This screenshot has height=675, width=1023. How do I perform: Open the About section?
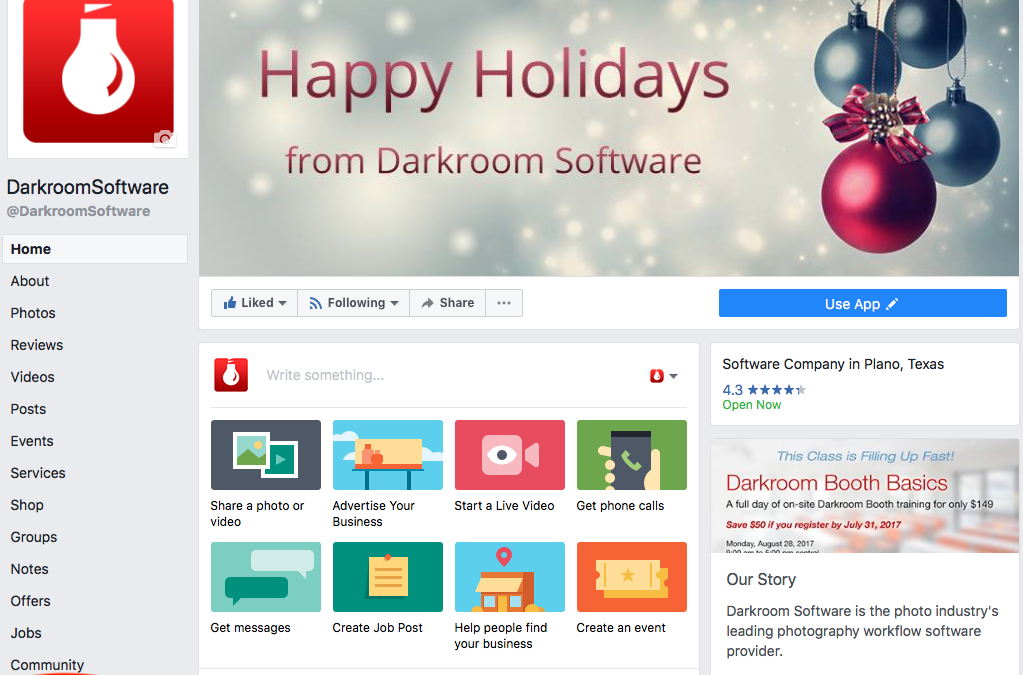tap(30, 281)
